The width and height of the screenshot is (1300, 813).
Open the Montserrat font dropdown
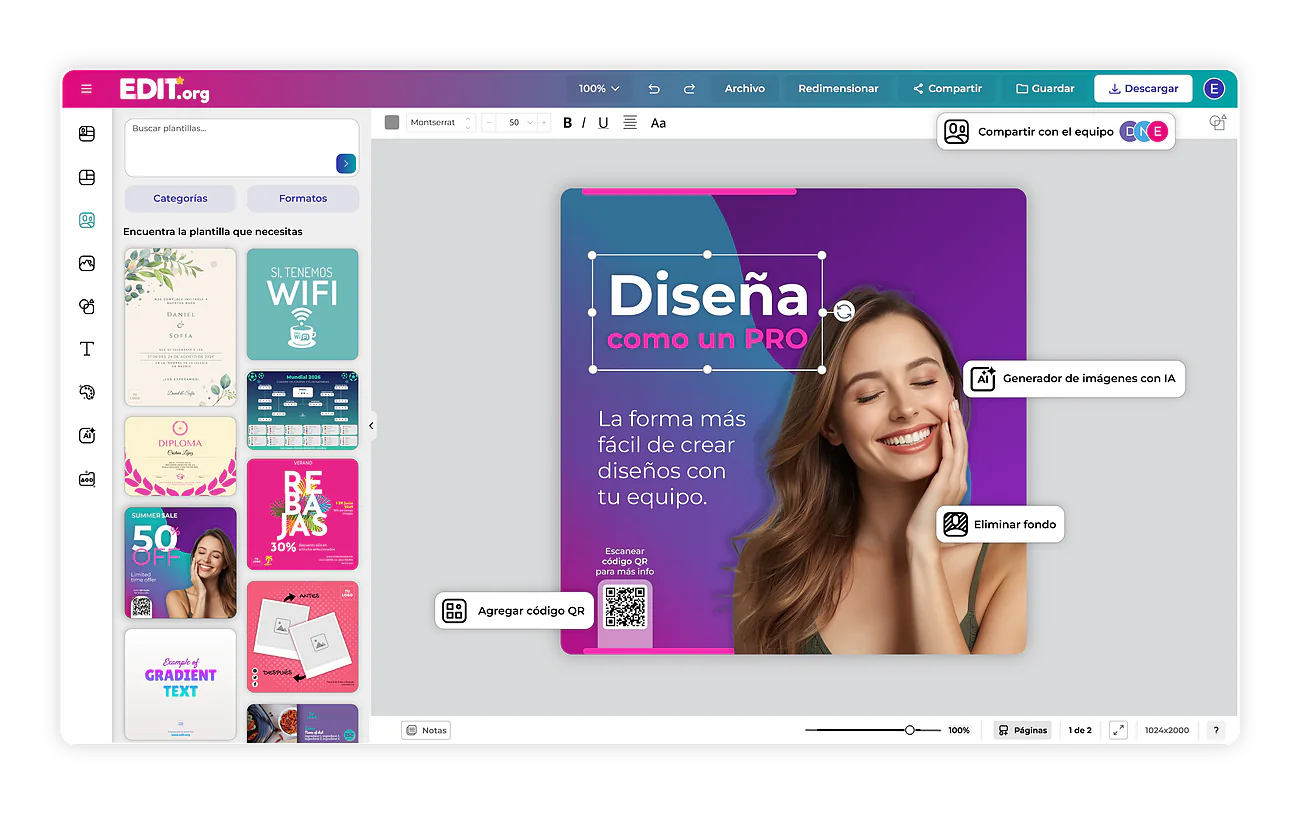click(x=440, y=122)
